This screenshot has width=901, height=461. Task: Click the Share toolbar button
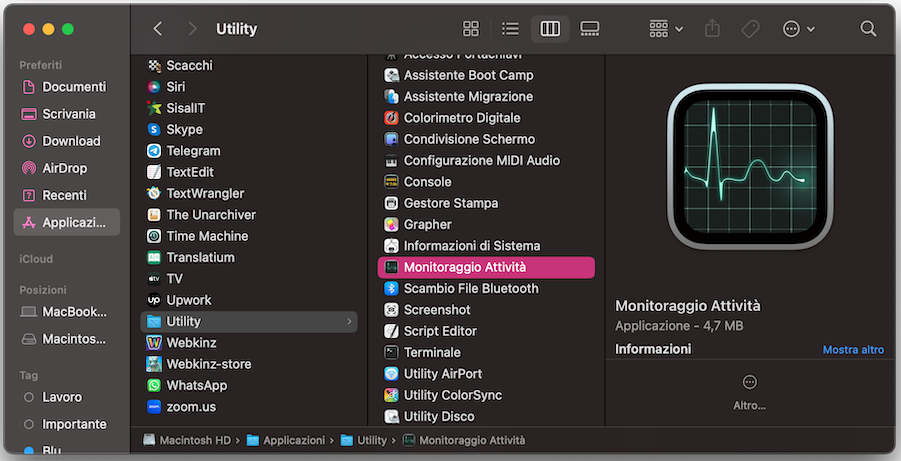pyautogui.click(x=713, y=29)
